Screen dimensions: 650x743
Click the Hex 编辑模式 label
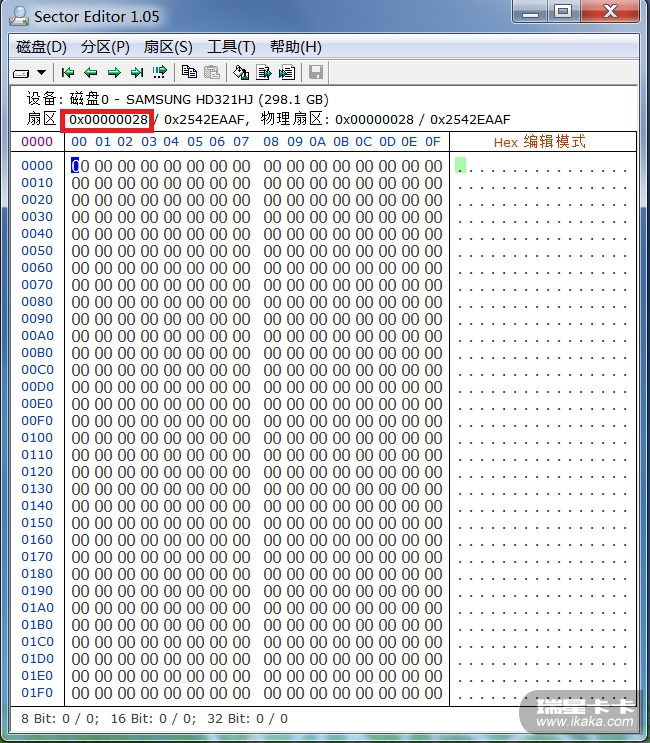540,142
